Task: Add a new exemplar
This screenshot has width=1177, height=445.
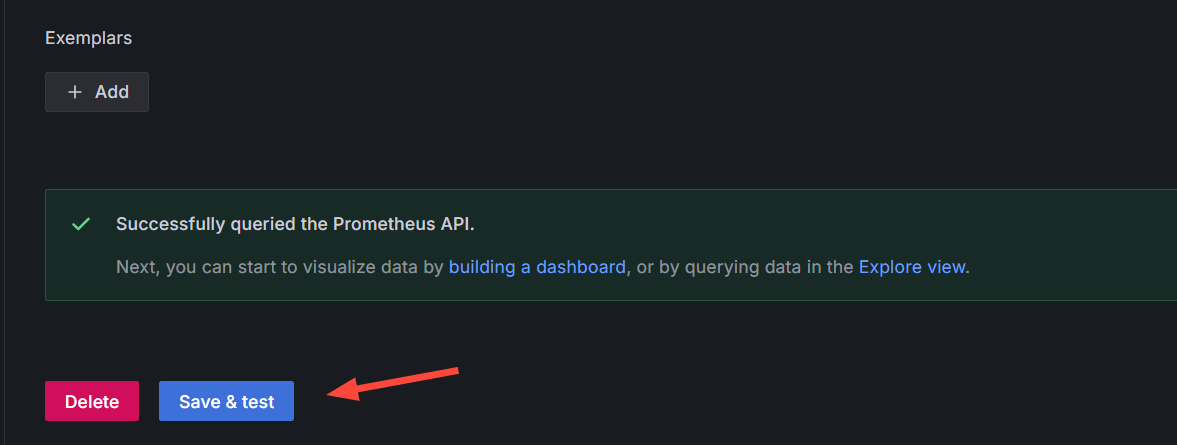Action: (97, 92)
